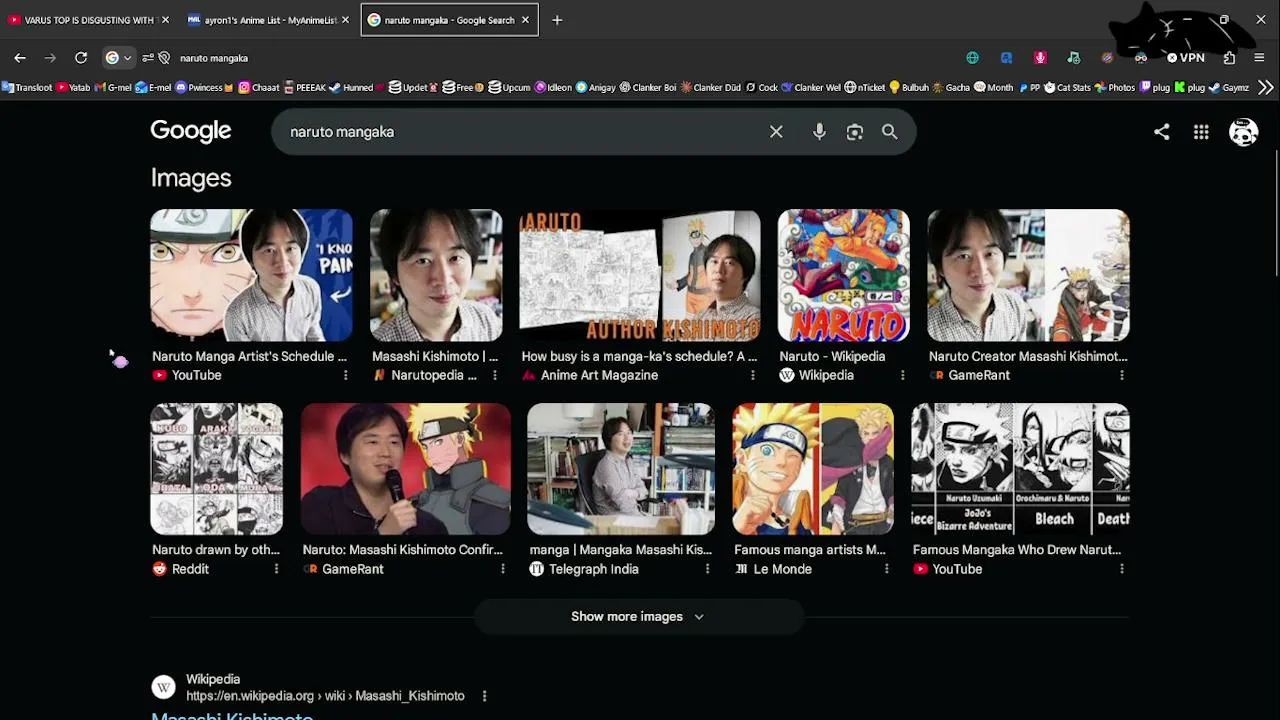Open more options for the Reddit result

pyautogui.click(x=276, y=569)
